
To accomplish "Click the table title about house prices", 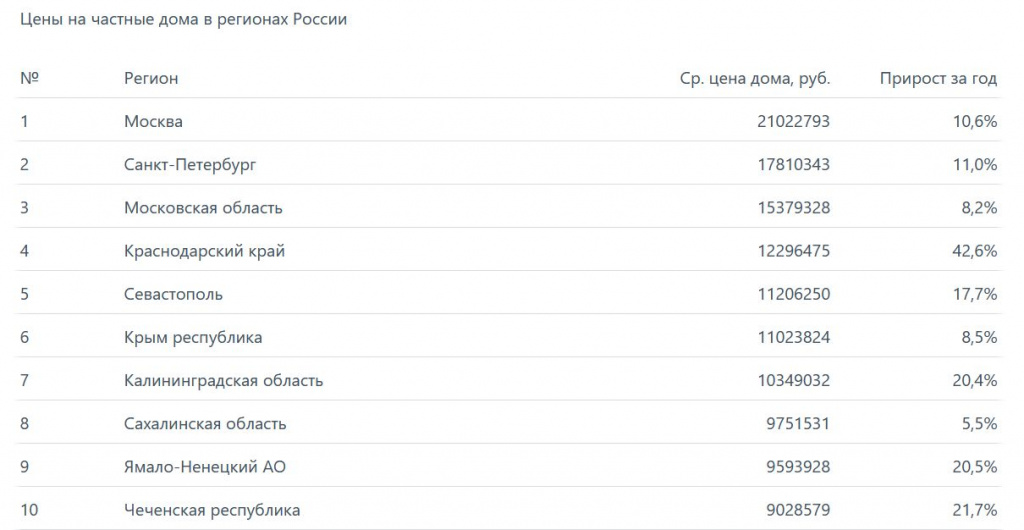I will (183, 20).
